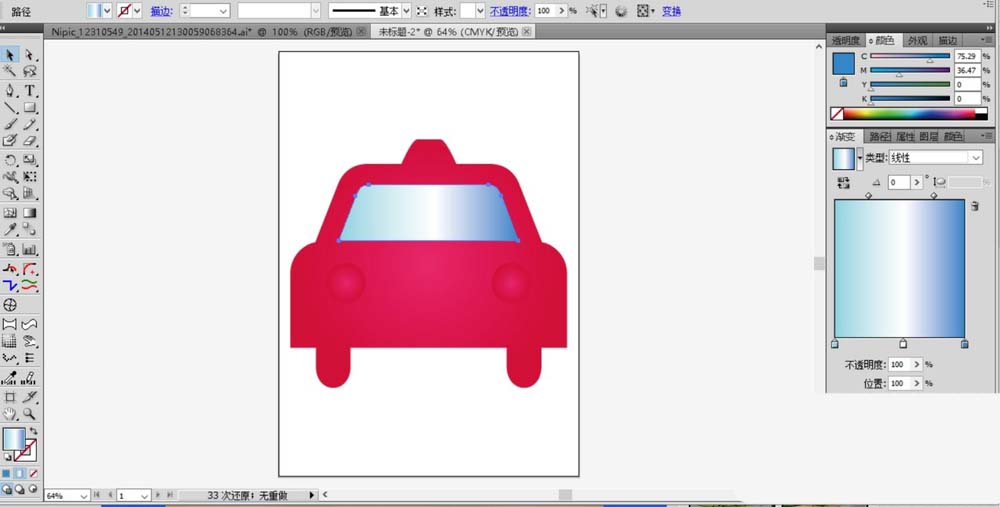
Task: Open control bar fill color dropdown
Action: 107,11
